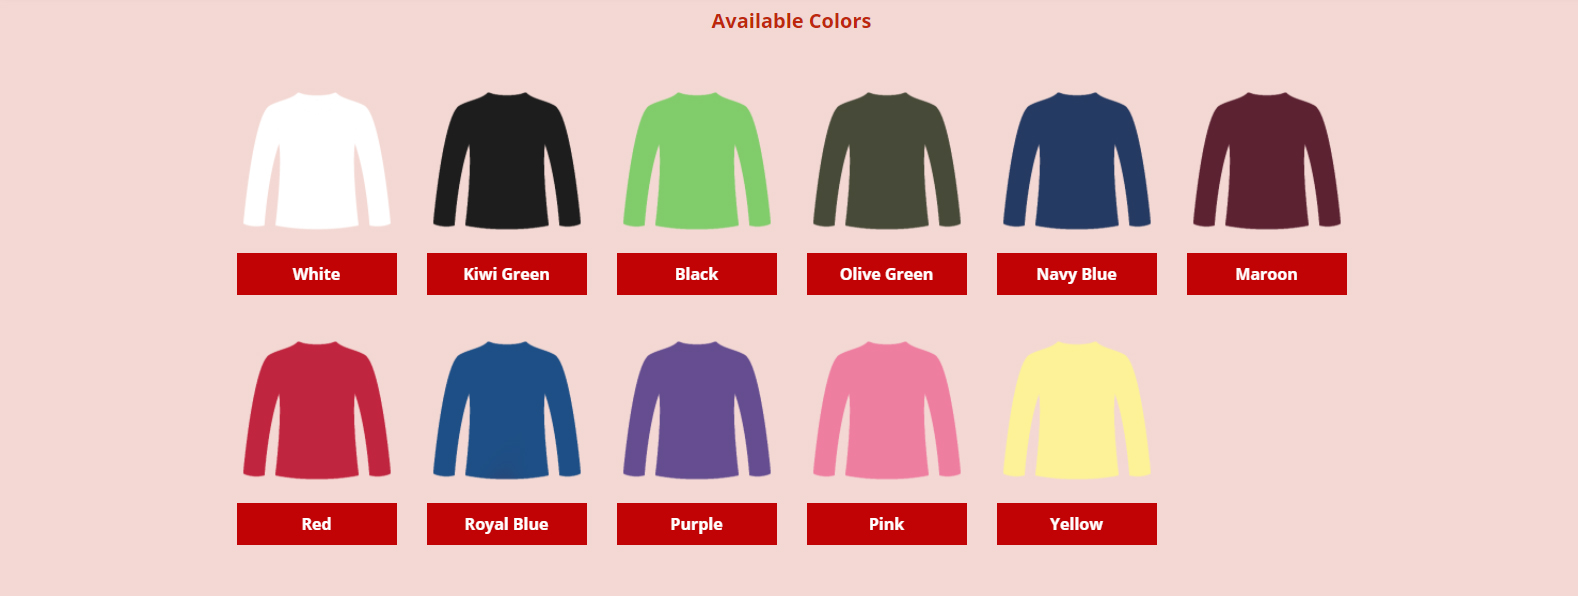Click the Kiwi Green label button
The height and width of the screenshot is (596, 1578).
coord(507,274)
